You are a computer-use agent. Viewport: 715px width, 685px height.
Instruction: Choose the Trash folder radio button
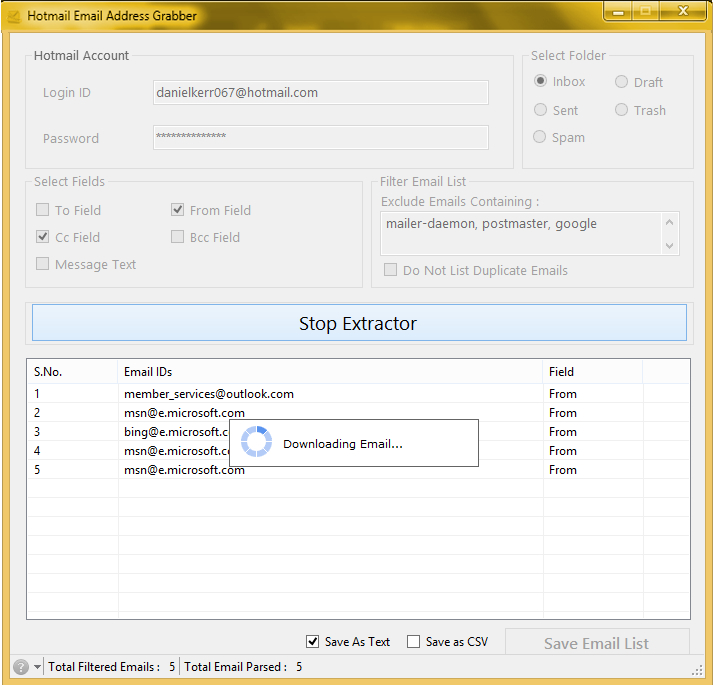[x=622, y=110]
